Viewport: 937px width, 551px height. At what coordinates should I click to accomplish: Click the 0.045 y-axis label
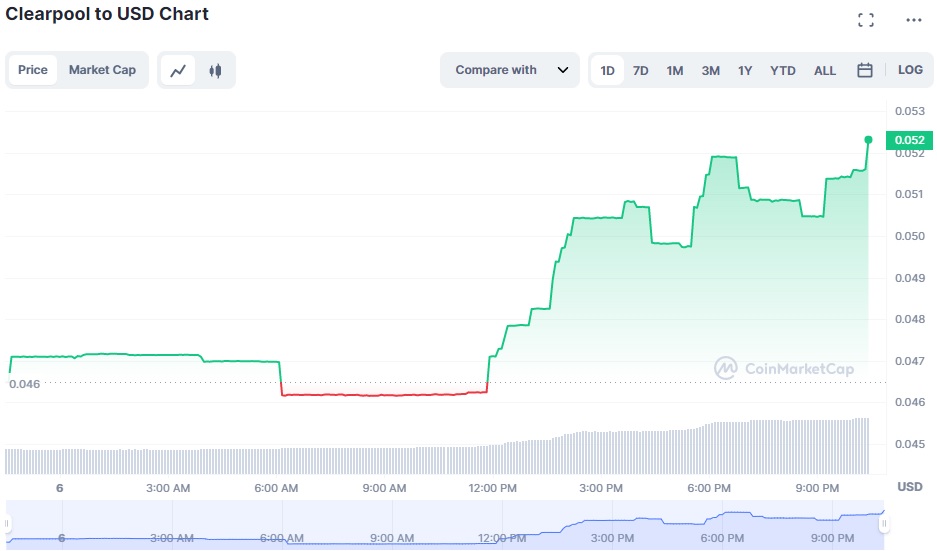point(910,444)
